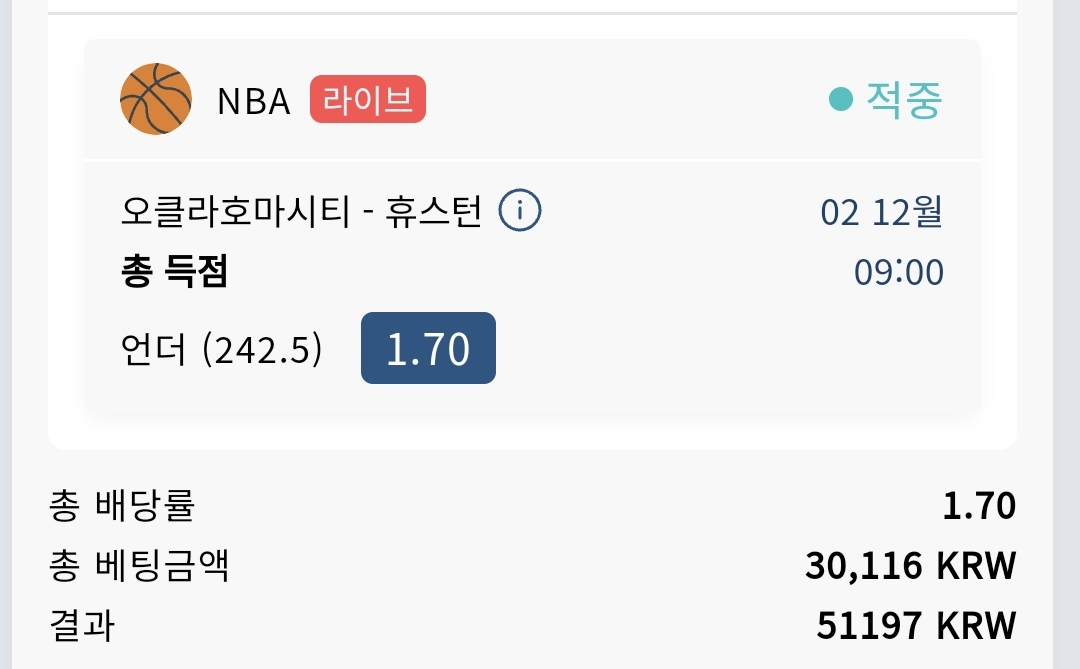Click the basketball sport icon
Screen dimensions: 1080x669
point(156,99)
